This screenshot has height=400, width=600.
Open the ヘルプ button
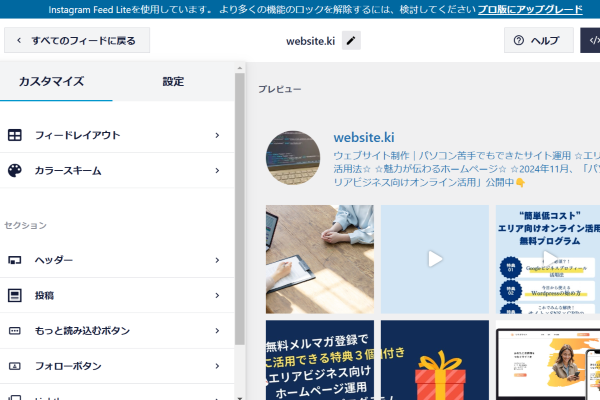click(x=539, y=40)
